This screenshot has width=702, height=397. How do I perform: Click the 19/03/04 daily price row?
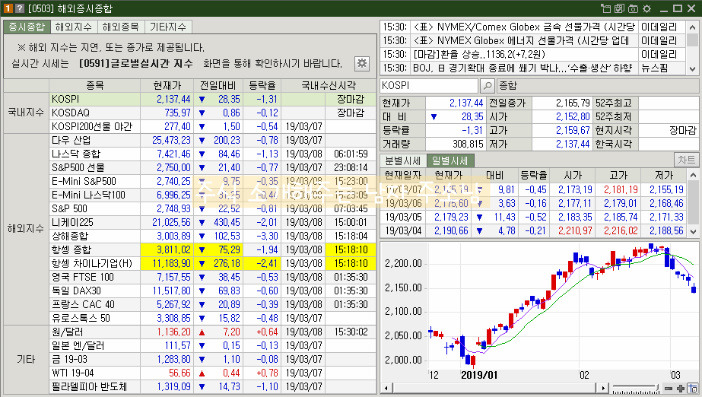[534, 231]
